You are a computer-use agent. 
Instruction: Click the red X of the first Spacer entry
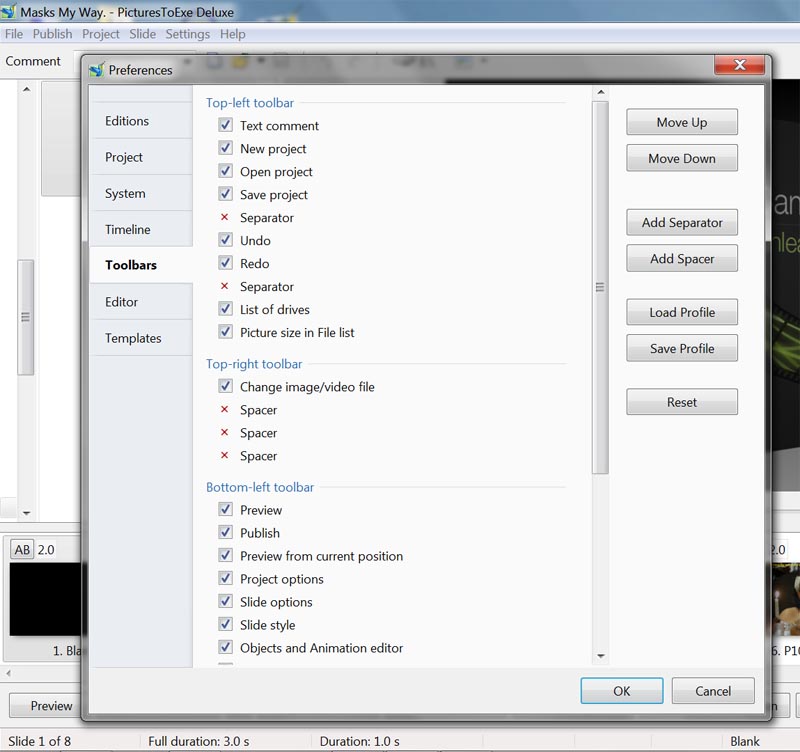coord(225,410)
